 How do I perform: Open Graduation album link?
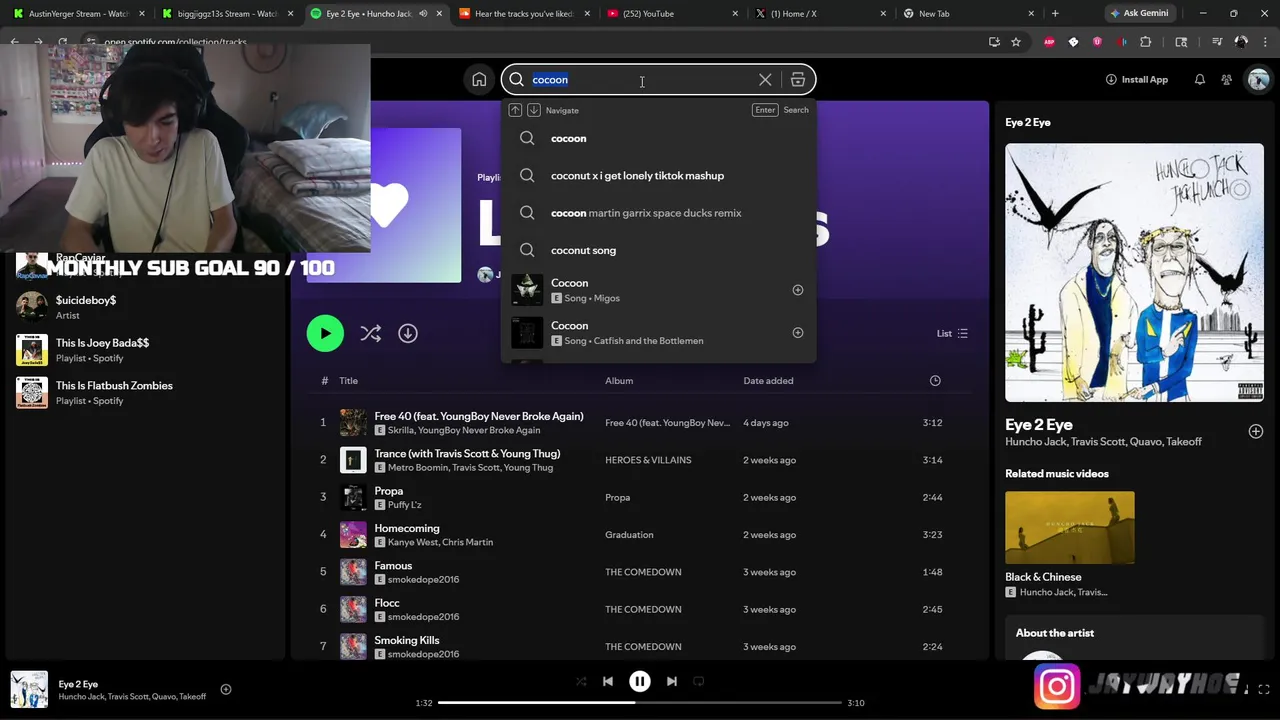629,535
